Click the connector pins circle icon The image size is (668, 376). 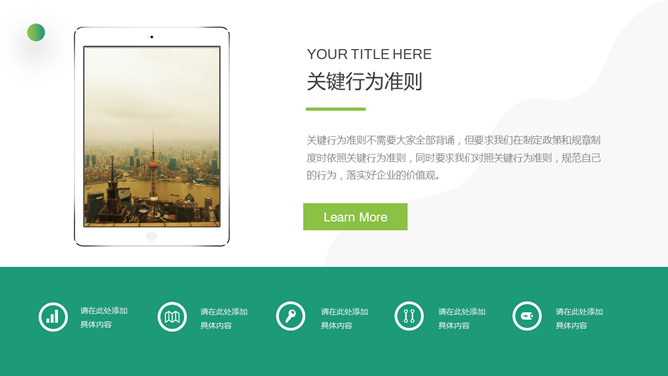[409, 316]
